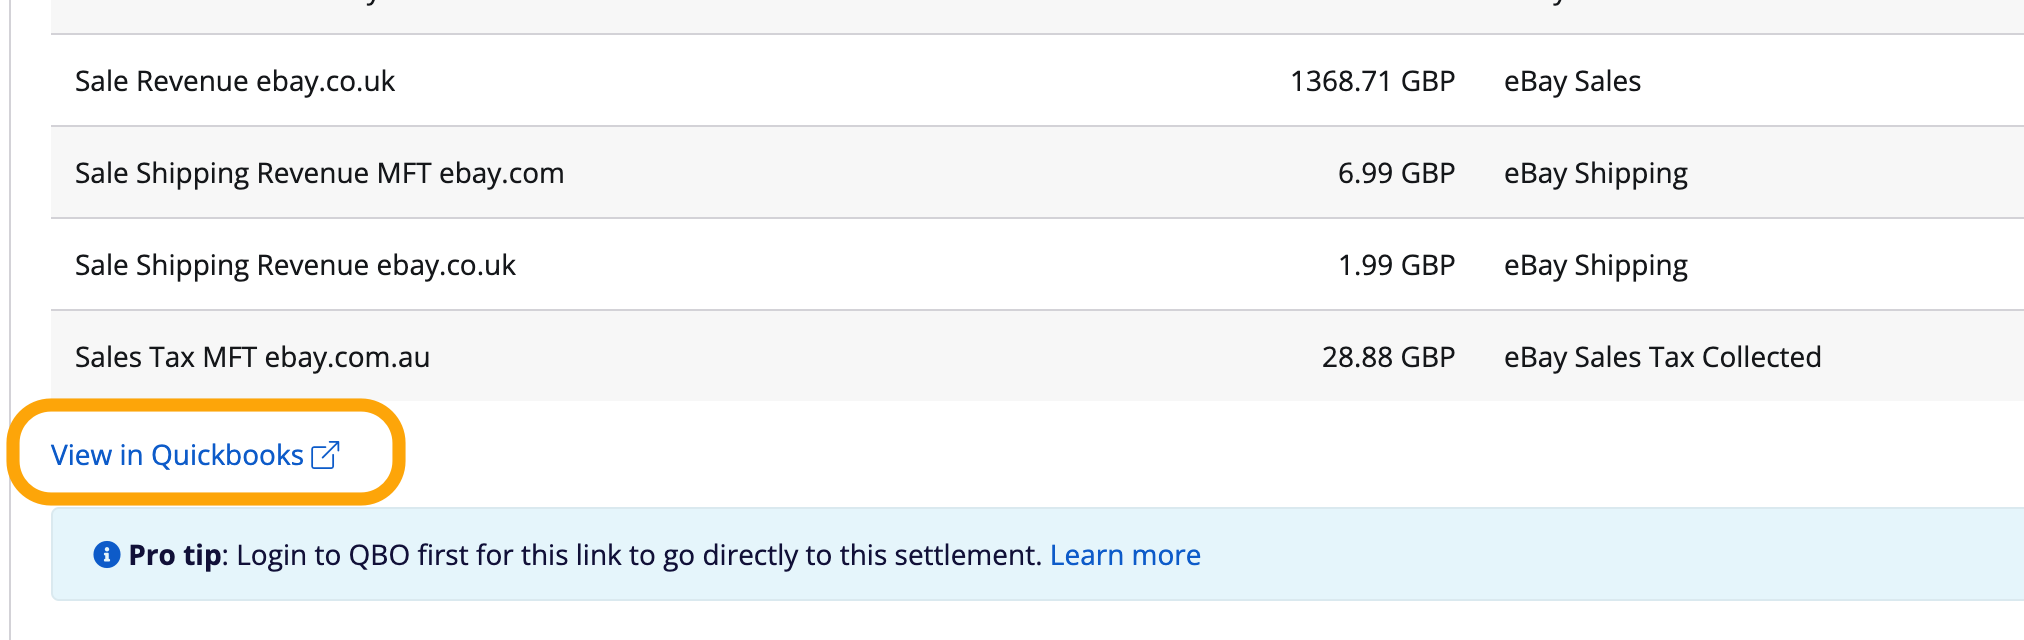Click eBay Shipping in the 1.99 GBP row

(x=1596, y=266)
